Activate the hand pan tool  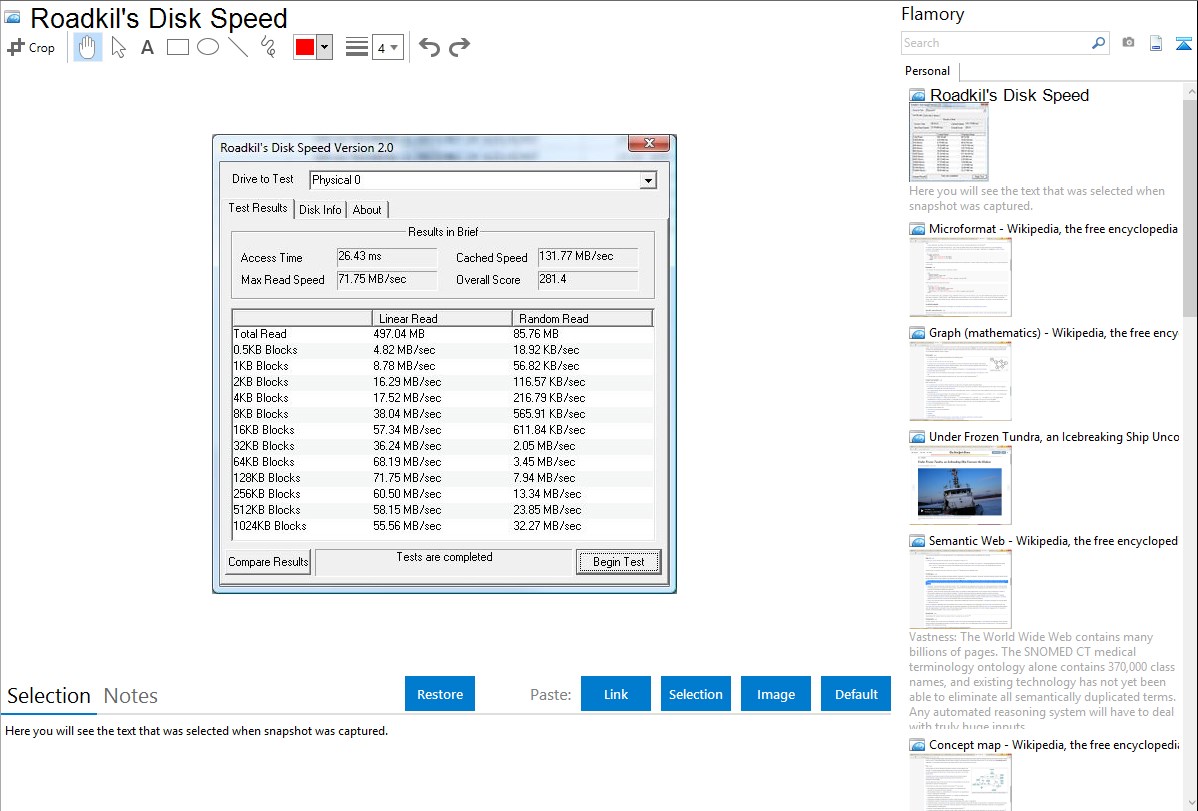coord(88,47)
